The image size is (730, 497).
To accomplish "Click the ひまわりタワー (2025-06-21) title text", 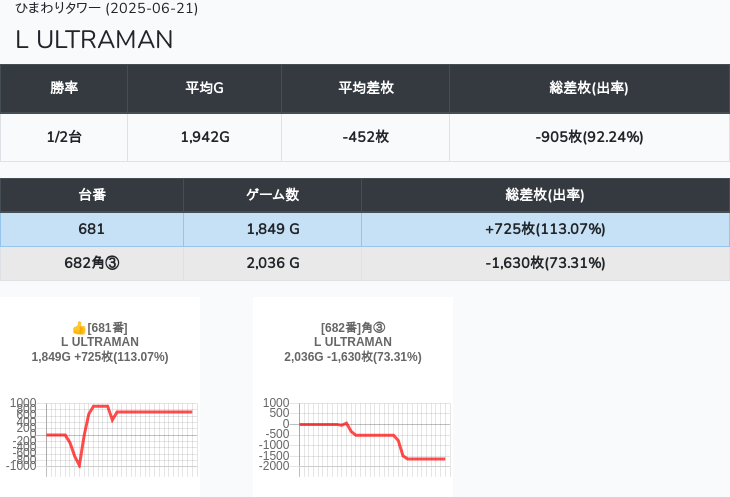I will coord(107,8).
